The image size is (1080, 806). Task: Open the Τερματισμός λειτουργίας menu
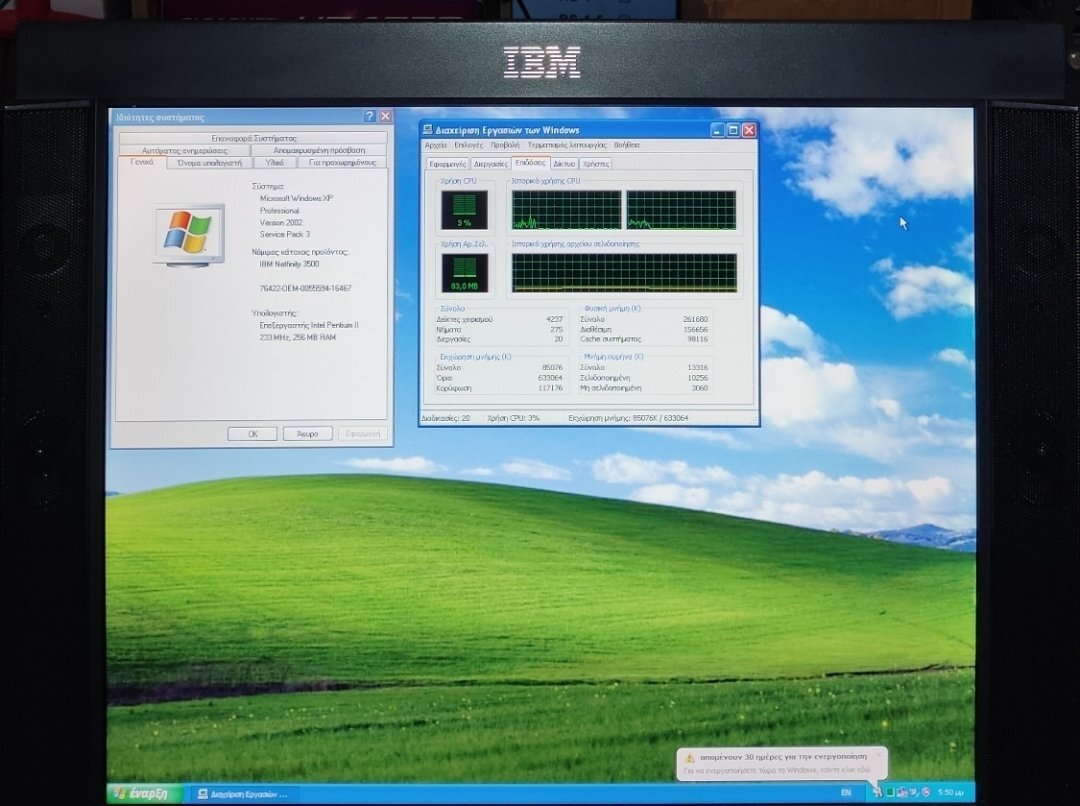567,145
